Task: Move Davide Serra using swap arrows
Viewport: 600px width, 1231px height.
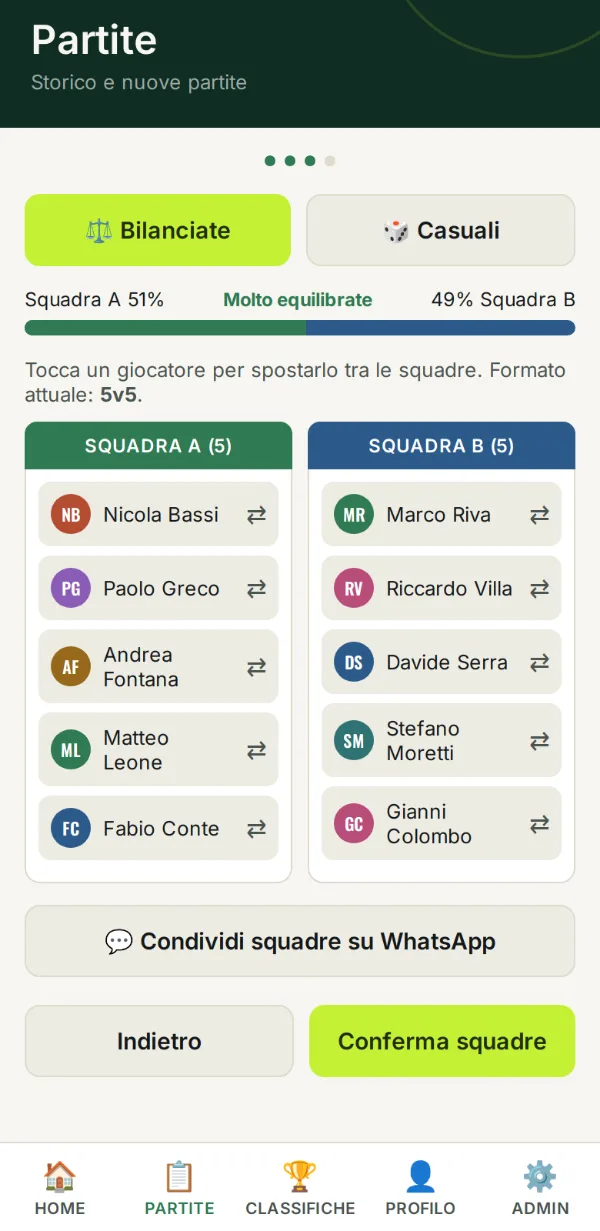Action: pos(540,662)
